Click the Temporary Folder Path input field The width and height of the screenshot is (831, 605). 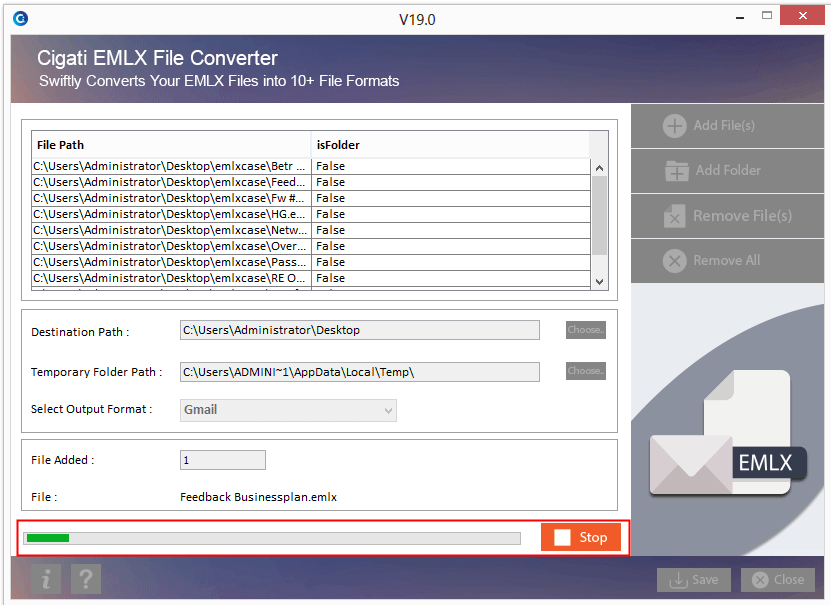(360, 372)
